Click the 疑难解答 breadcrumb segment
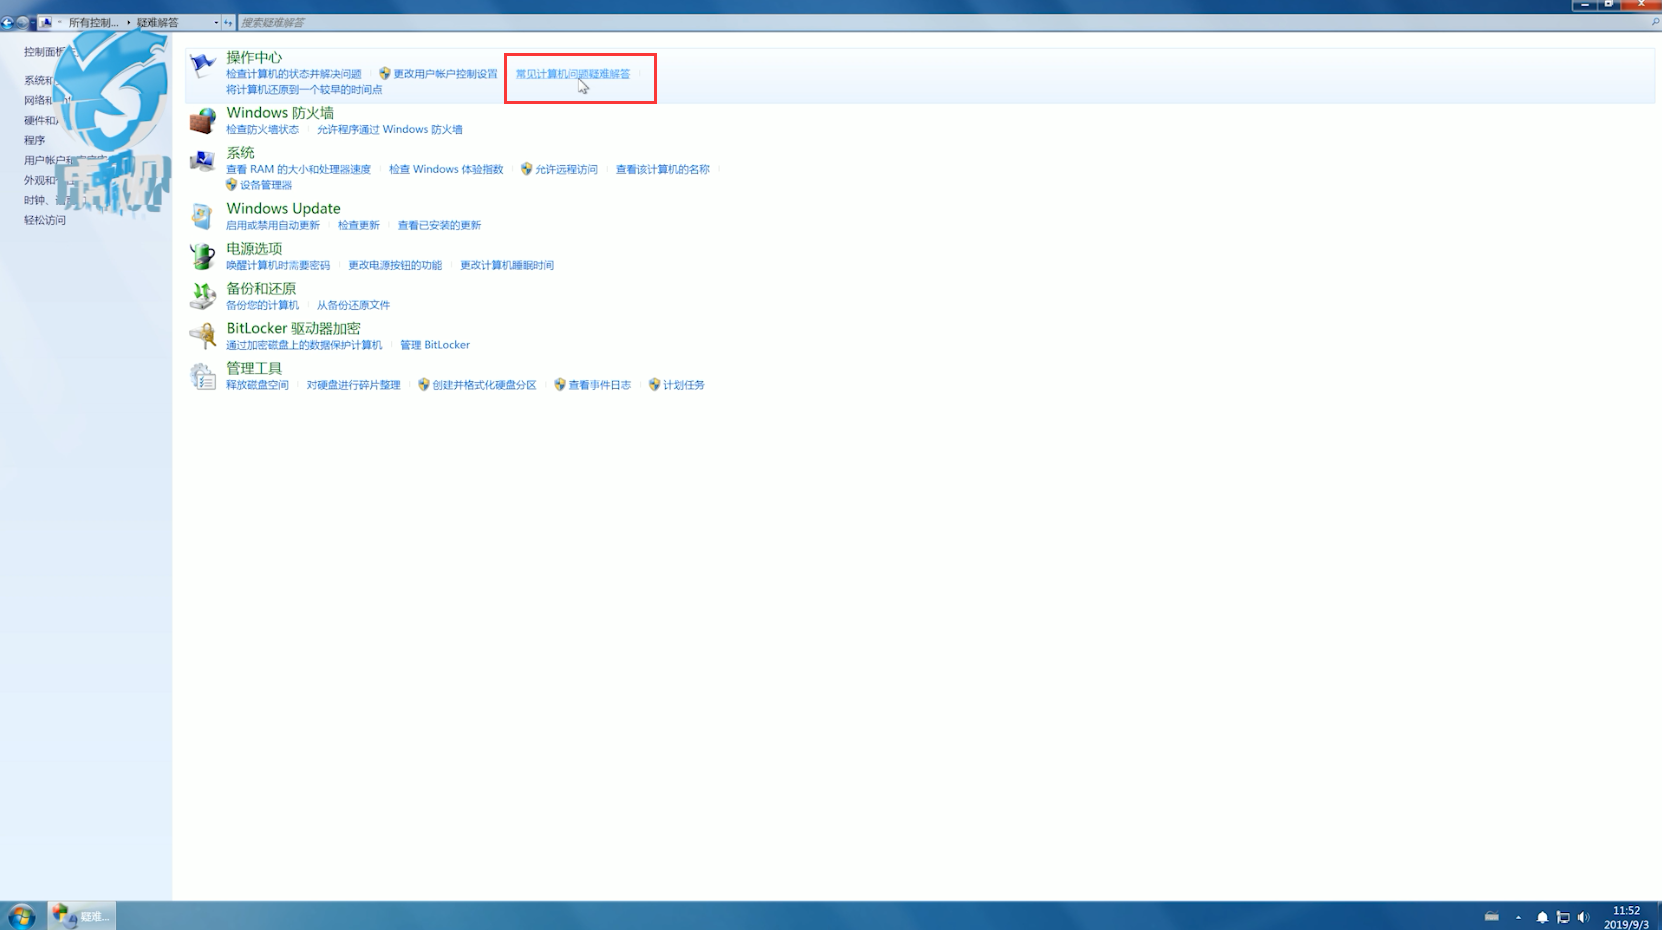 tap(157, 22)
